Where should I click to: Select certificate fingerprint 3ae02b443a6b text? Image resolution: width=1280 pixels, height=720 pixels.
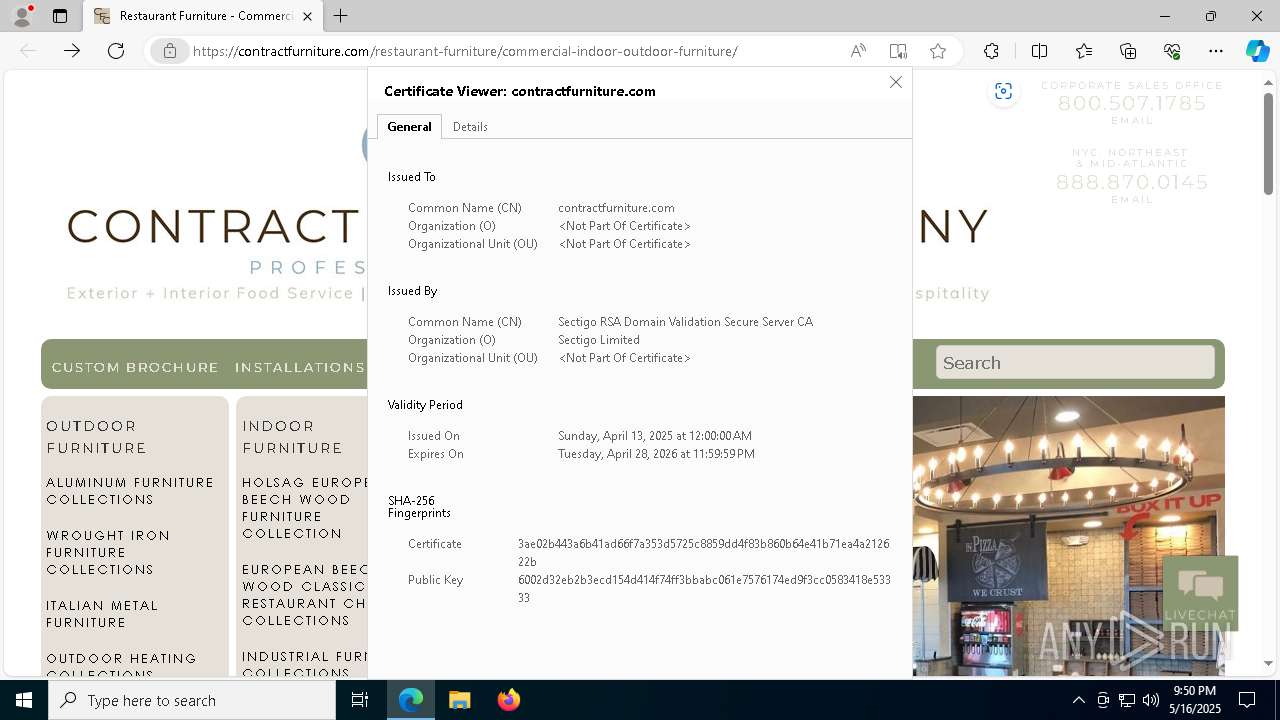703,553
